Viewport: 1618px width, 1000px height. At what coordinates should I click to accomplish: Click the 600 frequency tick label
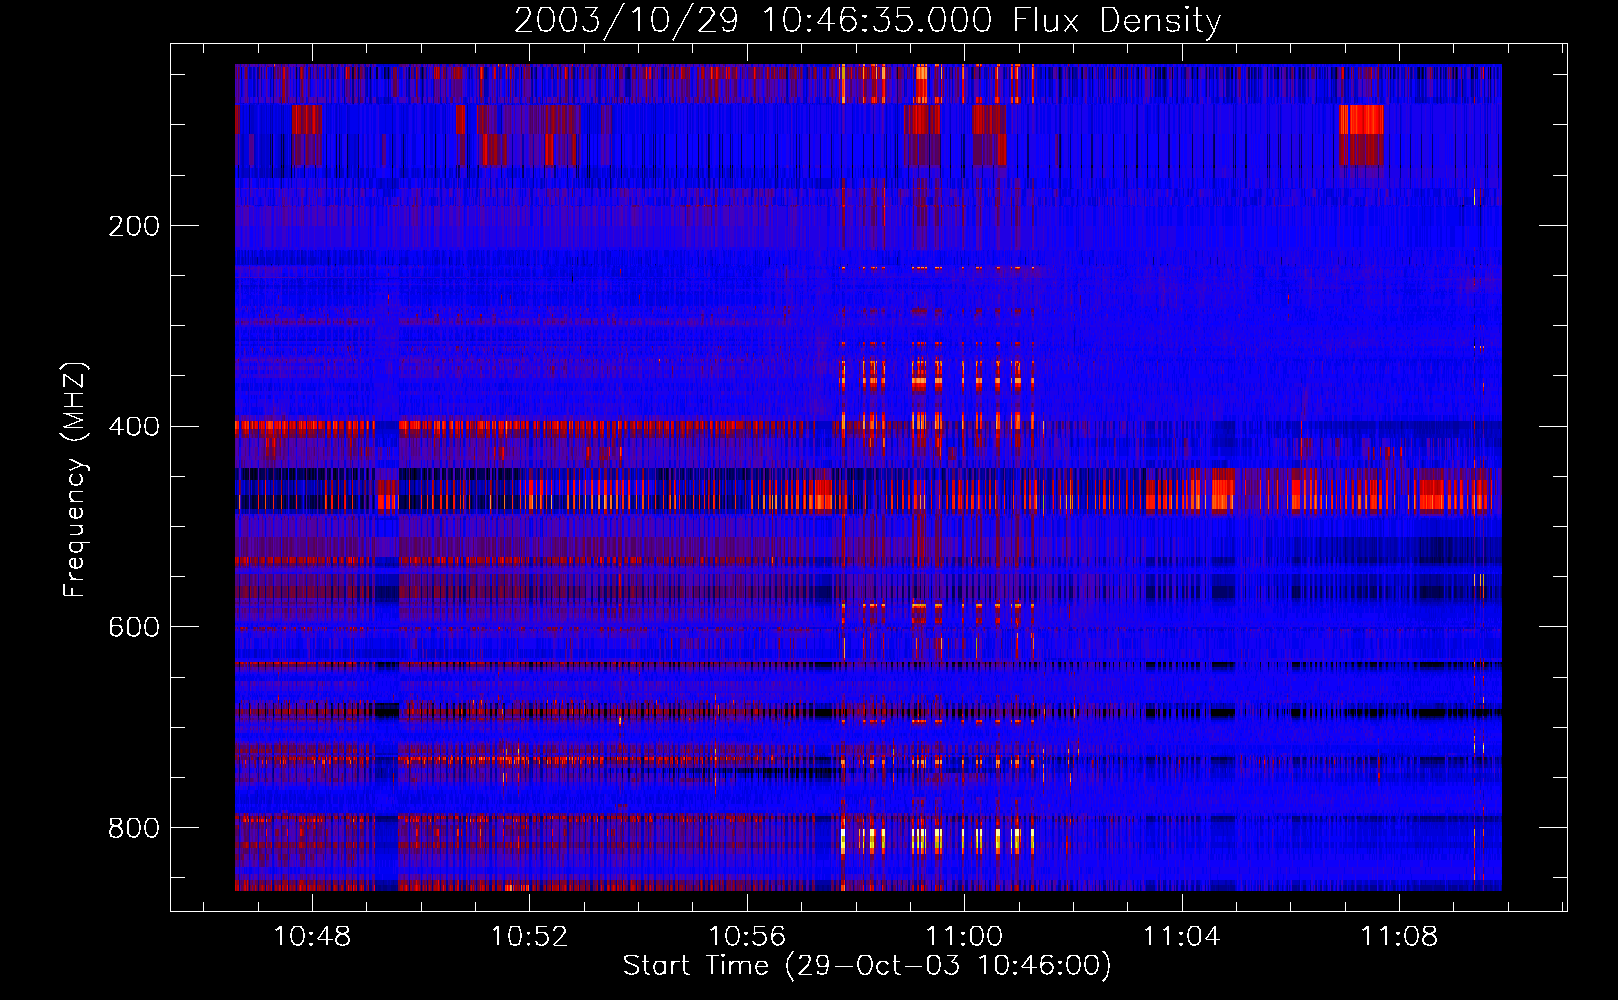pyautogui.click(x=134, y=627)
